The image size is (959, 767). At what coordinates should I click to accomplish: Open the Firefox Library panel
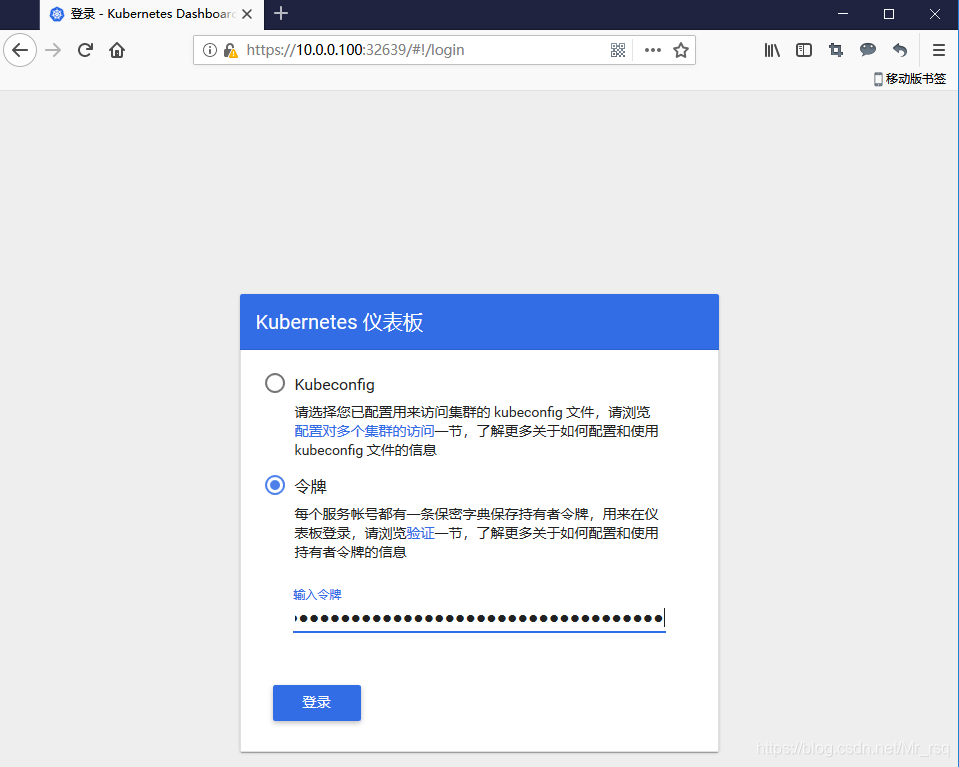pyautogui.click(x=771, y=50)
